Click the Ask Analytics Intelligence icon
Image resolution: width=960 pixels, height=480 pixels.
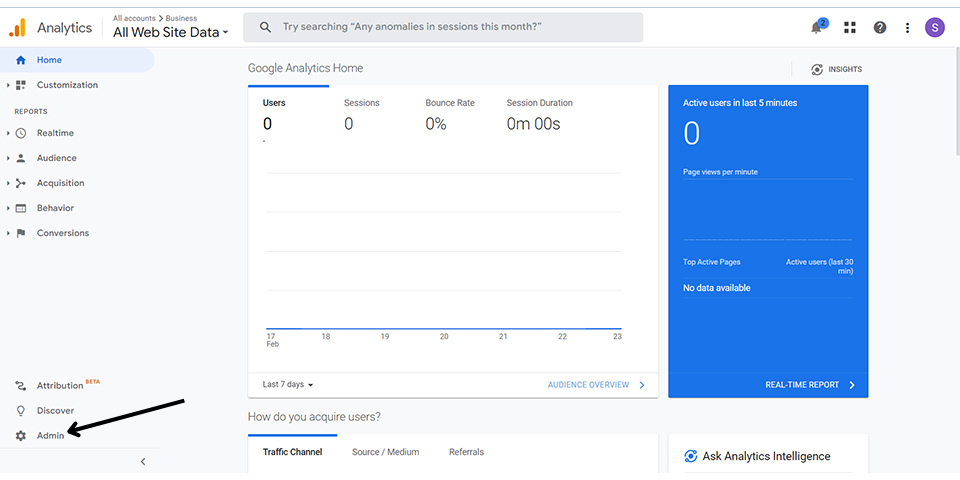[691, 456]
